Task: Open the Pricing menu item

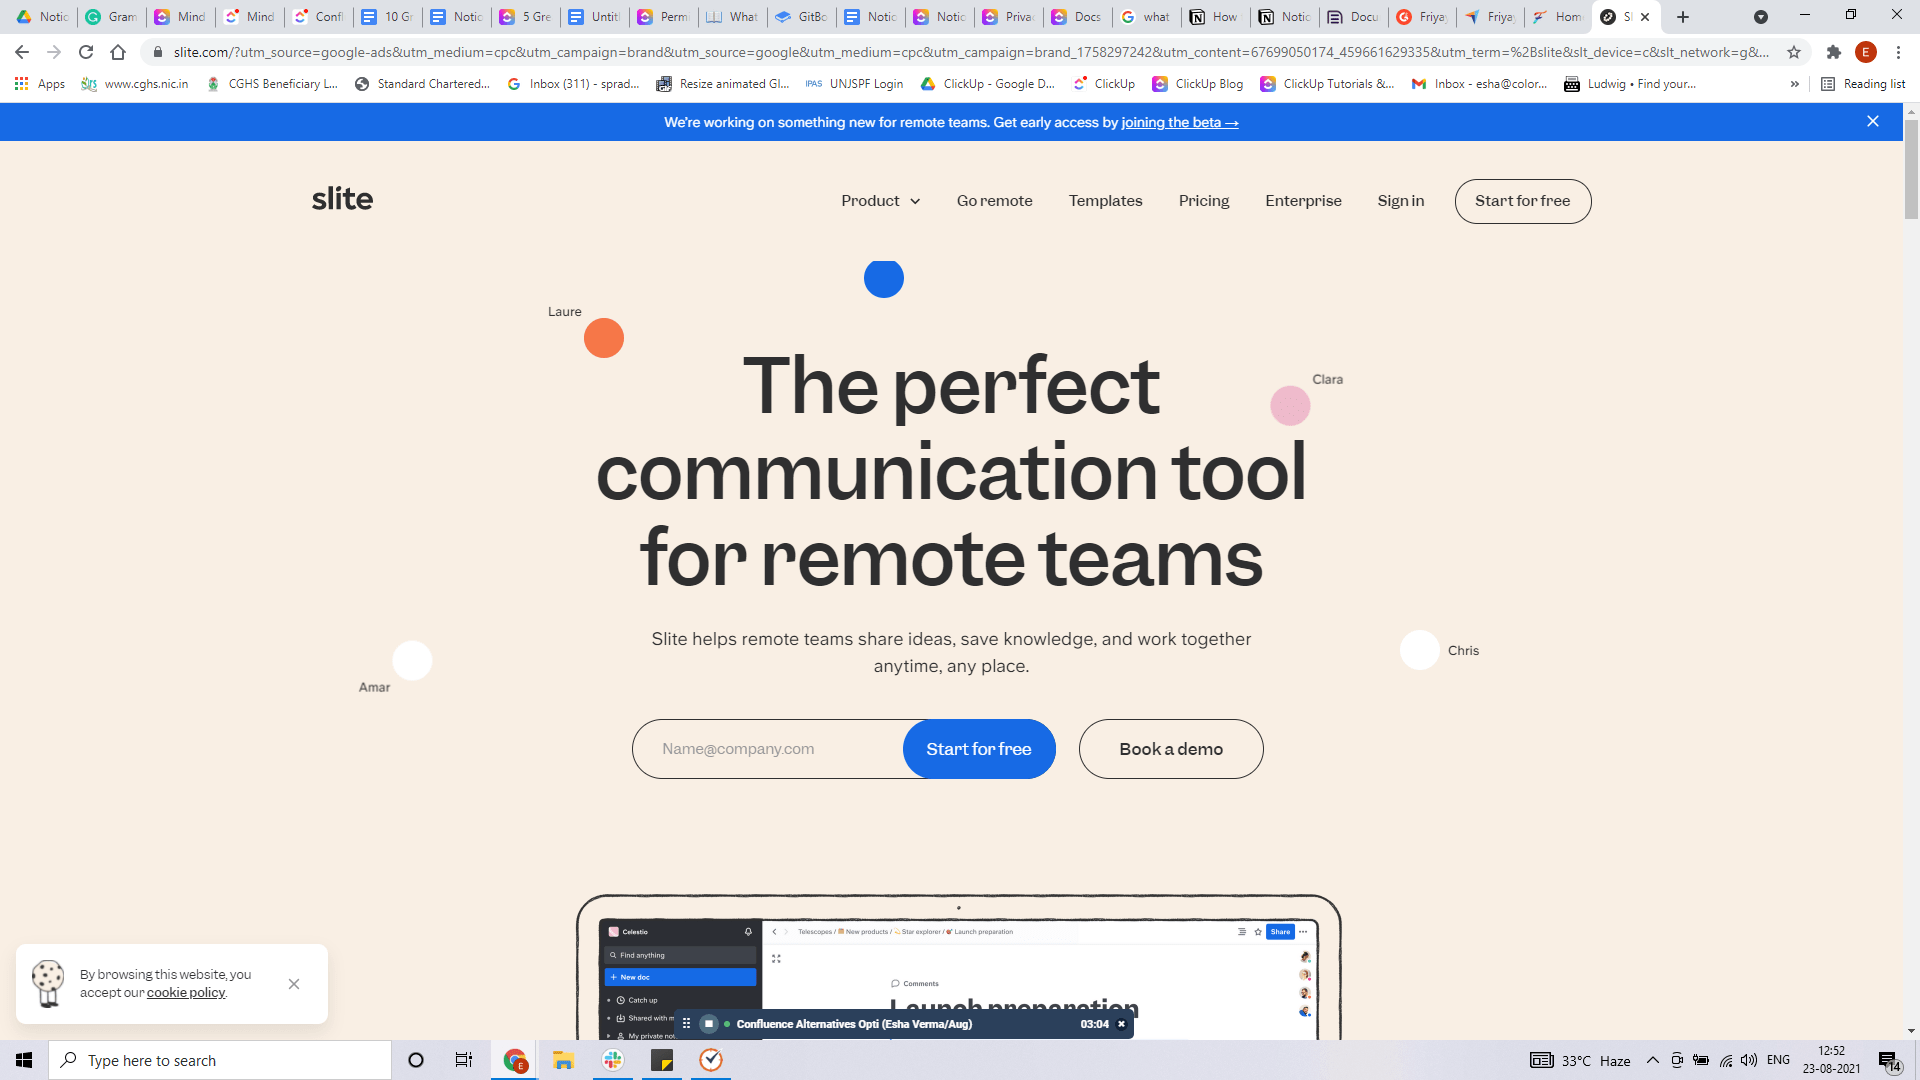Action: tap(1203, 201)
